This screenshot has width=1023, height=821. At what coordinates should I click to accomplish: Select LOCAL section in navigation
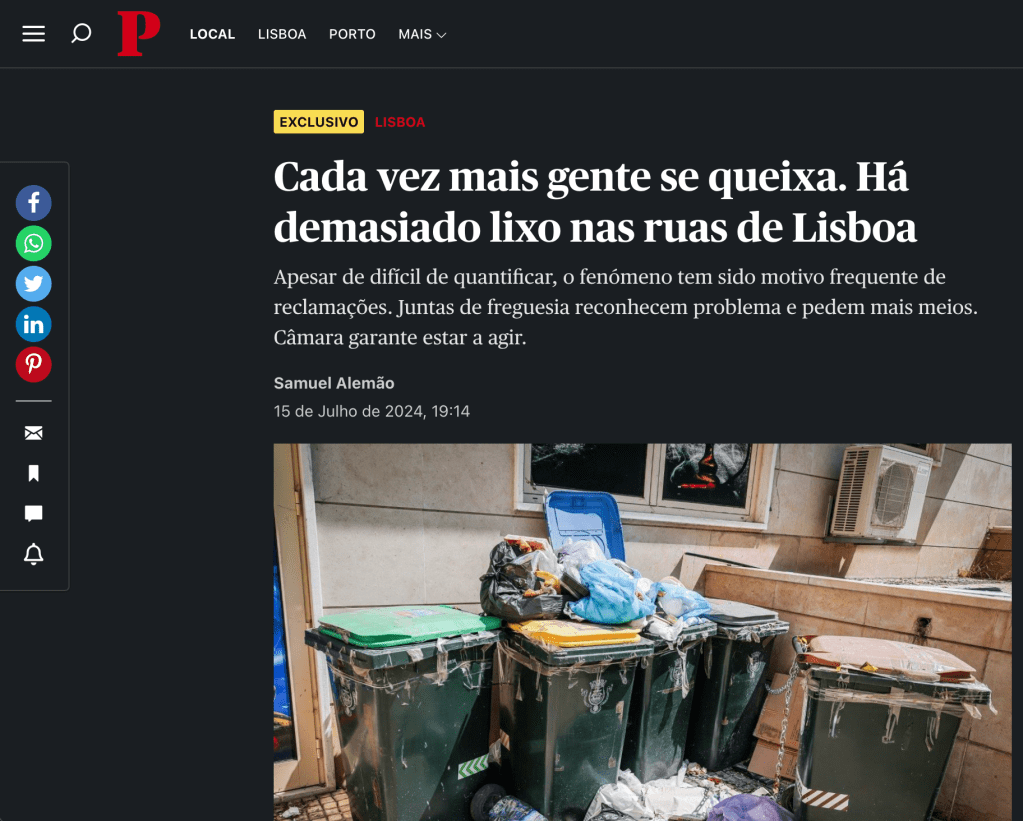pos(212,34)
